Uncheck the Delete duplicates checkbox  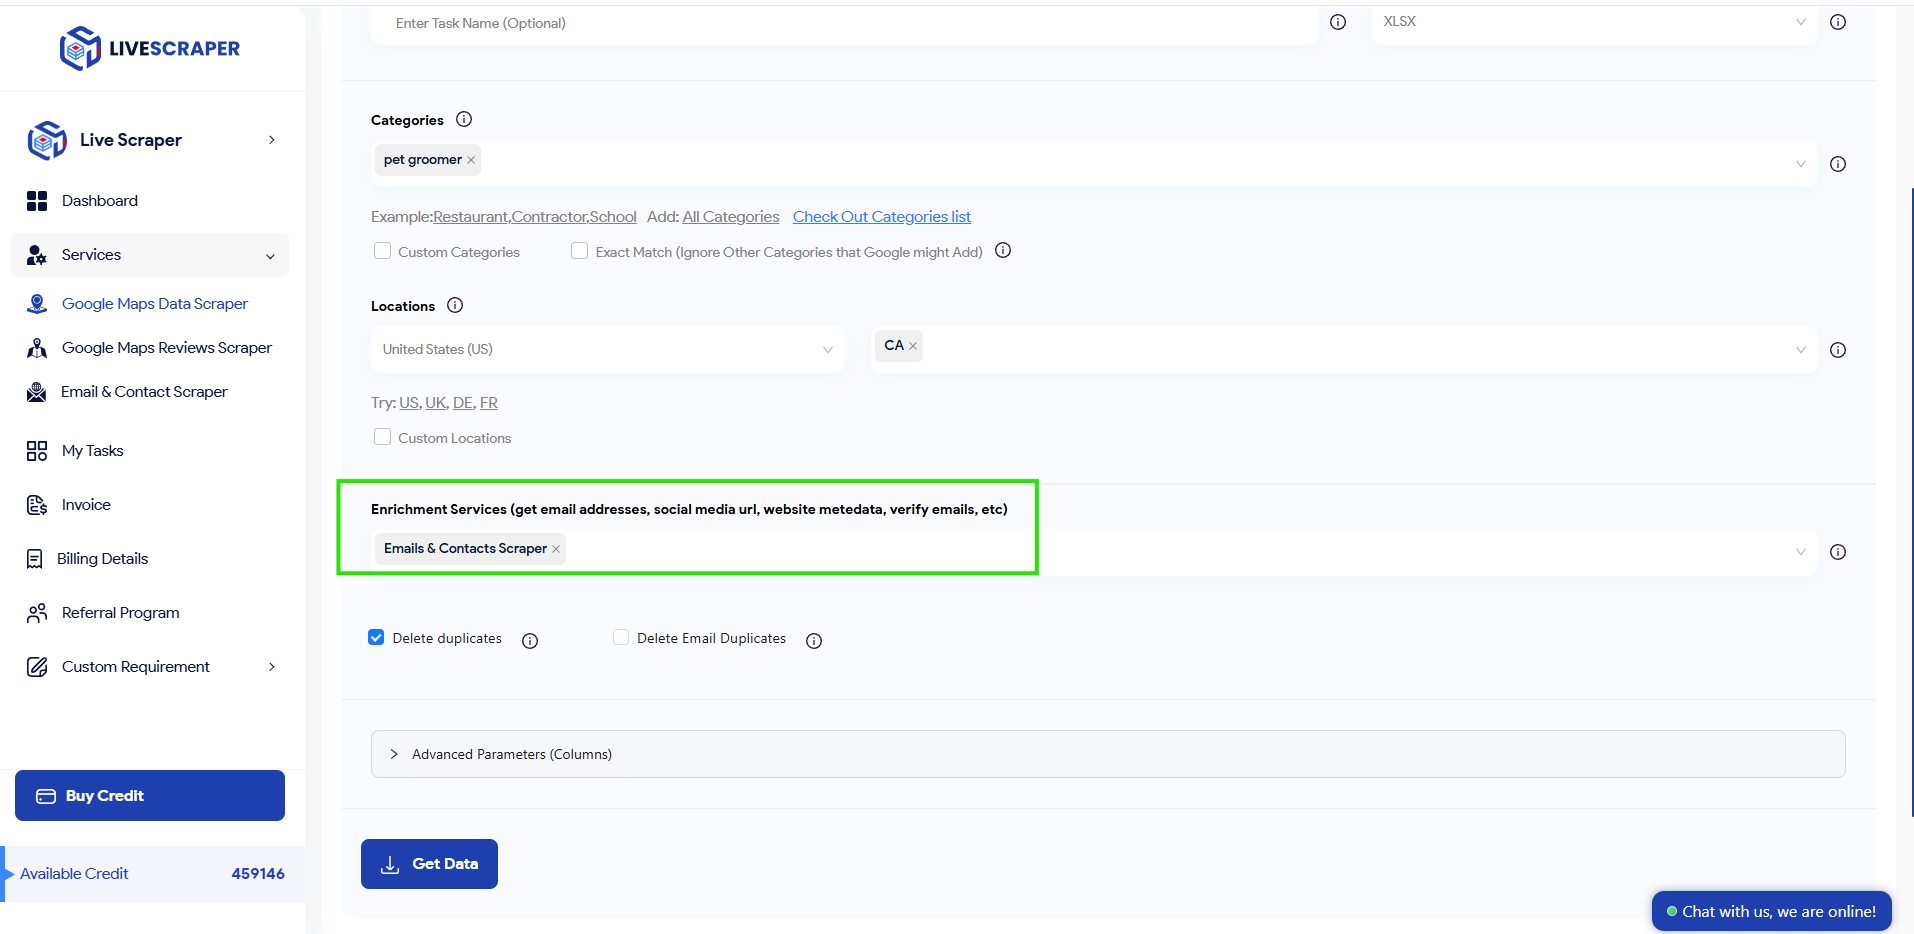[376, 637]
